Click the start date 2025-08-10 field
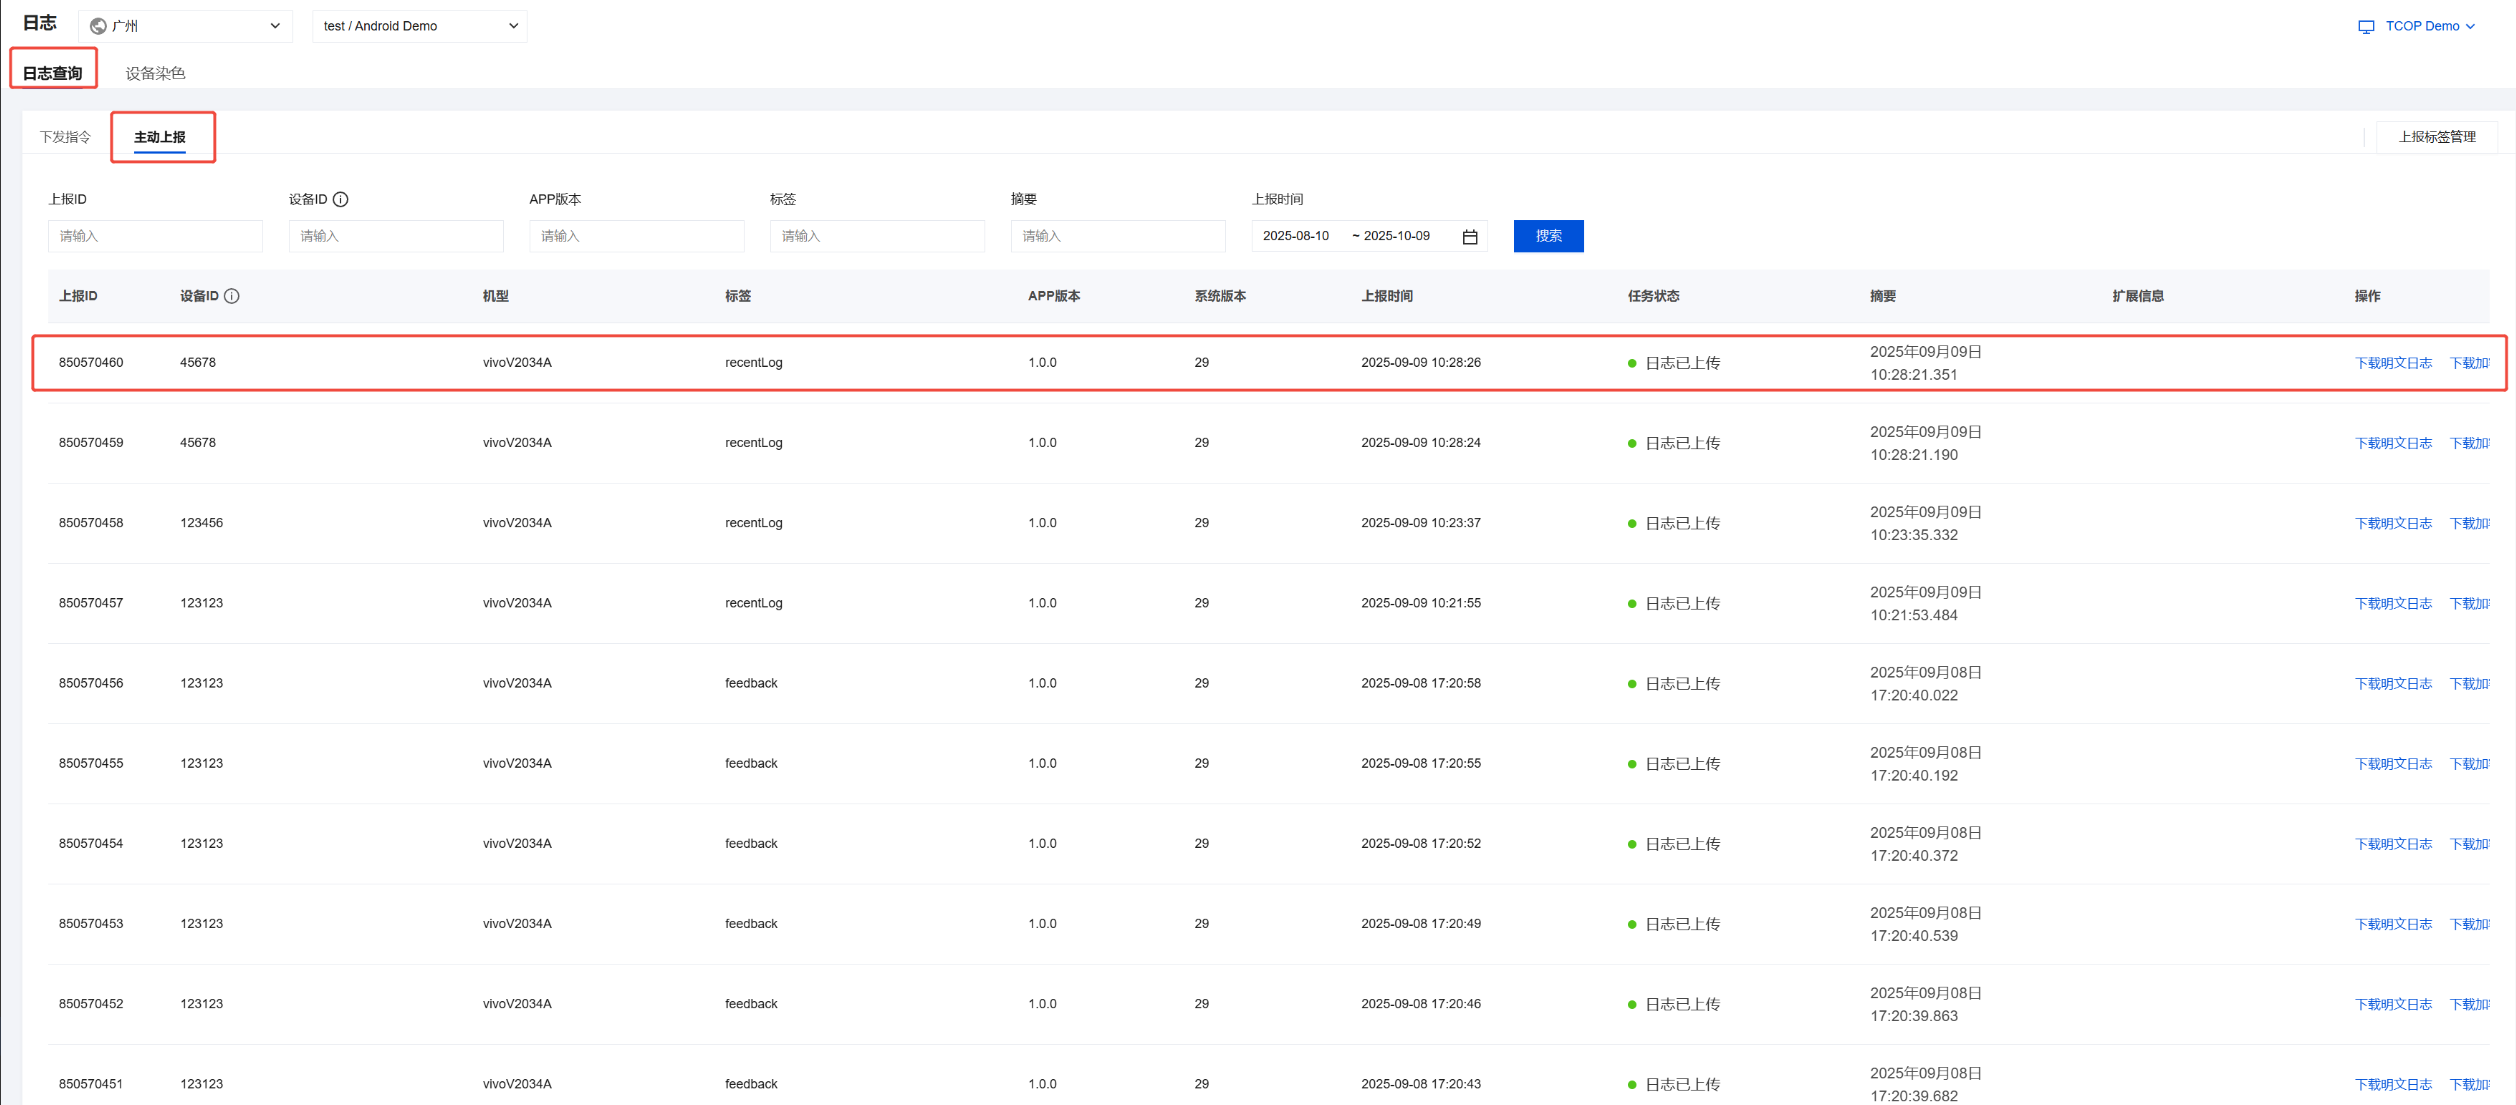The width and height of the screenshot is (2516, 1105). click(1296, 236)
